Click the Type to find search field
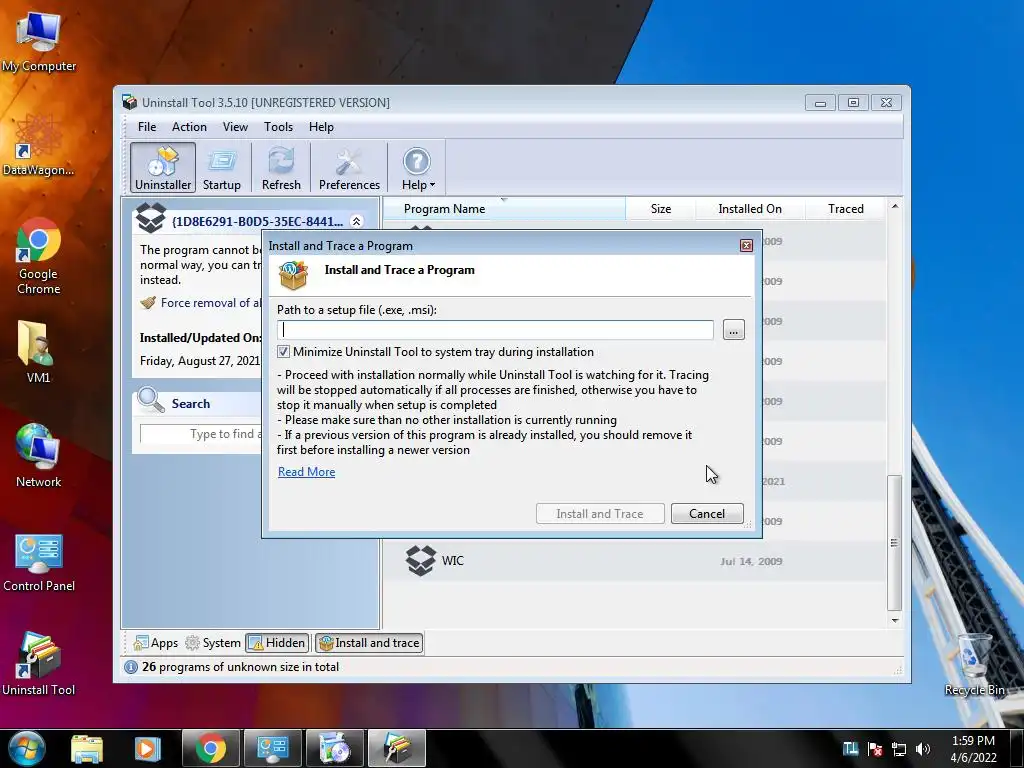The width and height of the screenshot is (1024, 768). point(201,434)
